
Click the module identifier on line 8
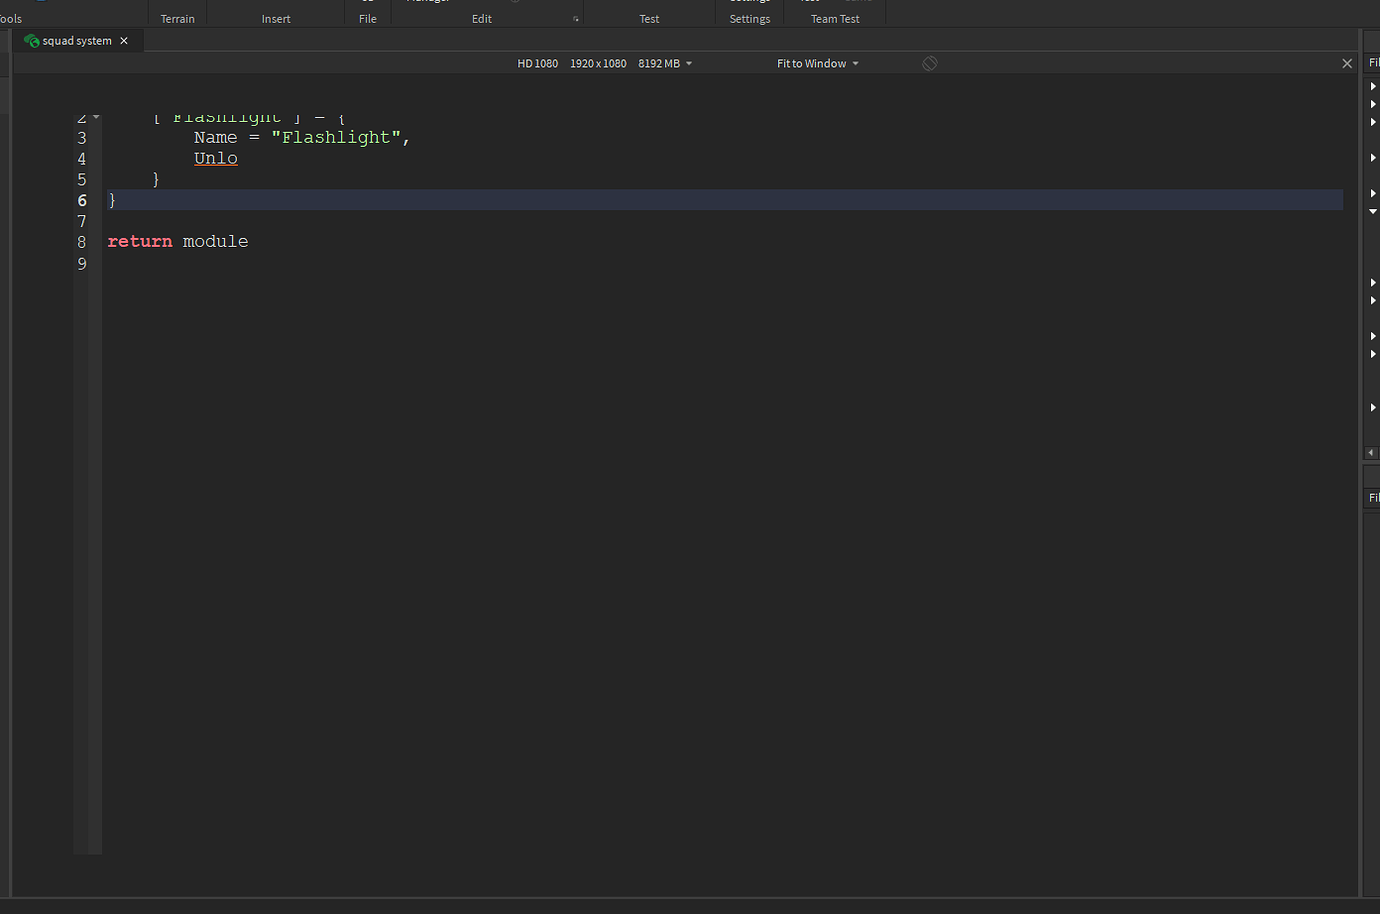click(215, 241)
